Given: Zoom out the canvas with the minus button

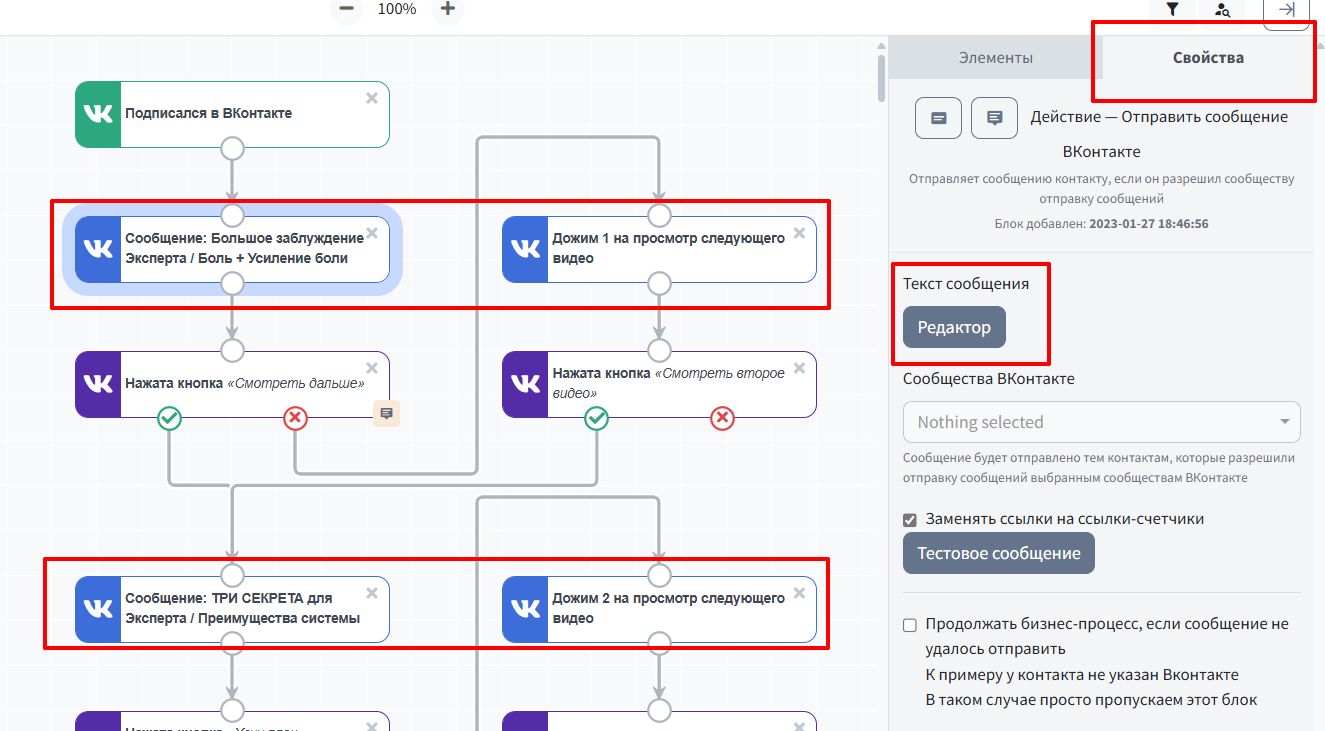Looking at the screenshot, I should (346, 9).
